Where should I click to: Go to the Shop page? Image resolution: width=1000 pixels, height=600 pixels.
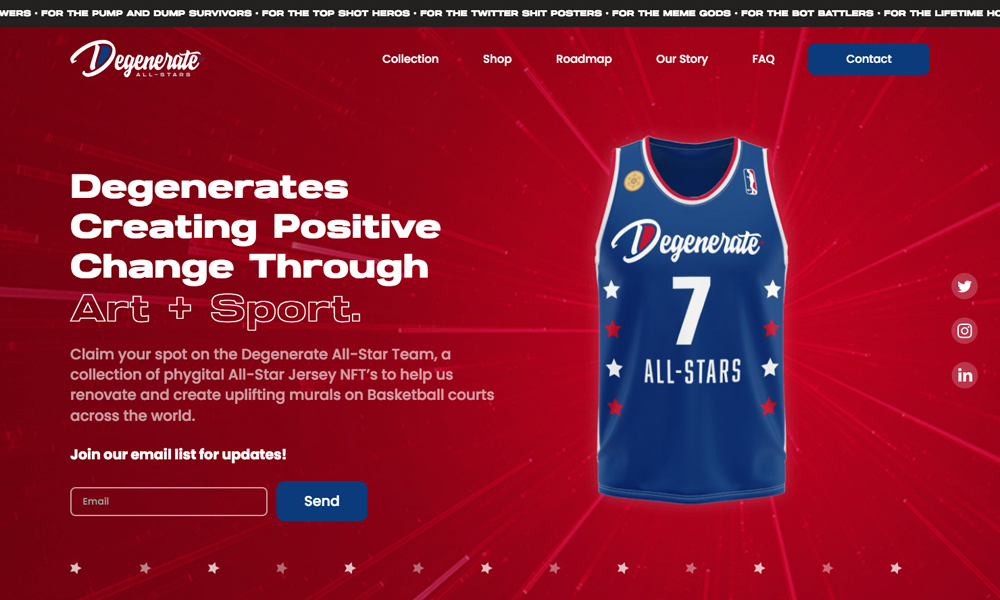(x=497, y=59)
